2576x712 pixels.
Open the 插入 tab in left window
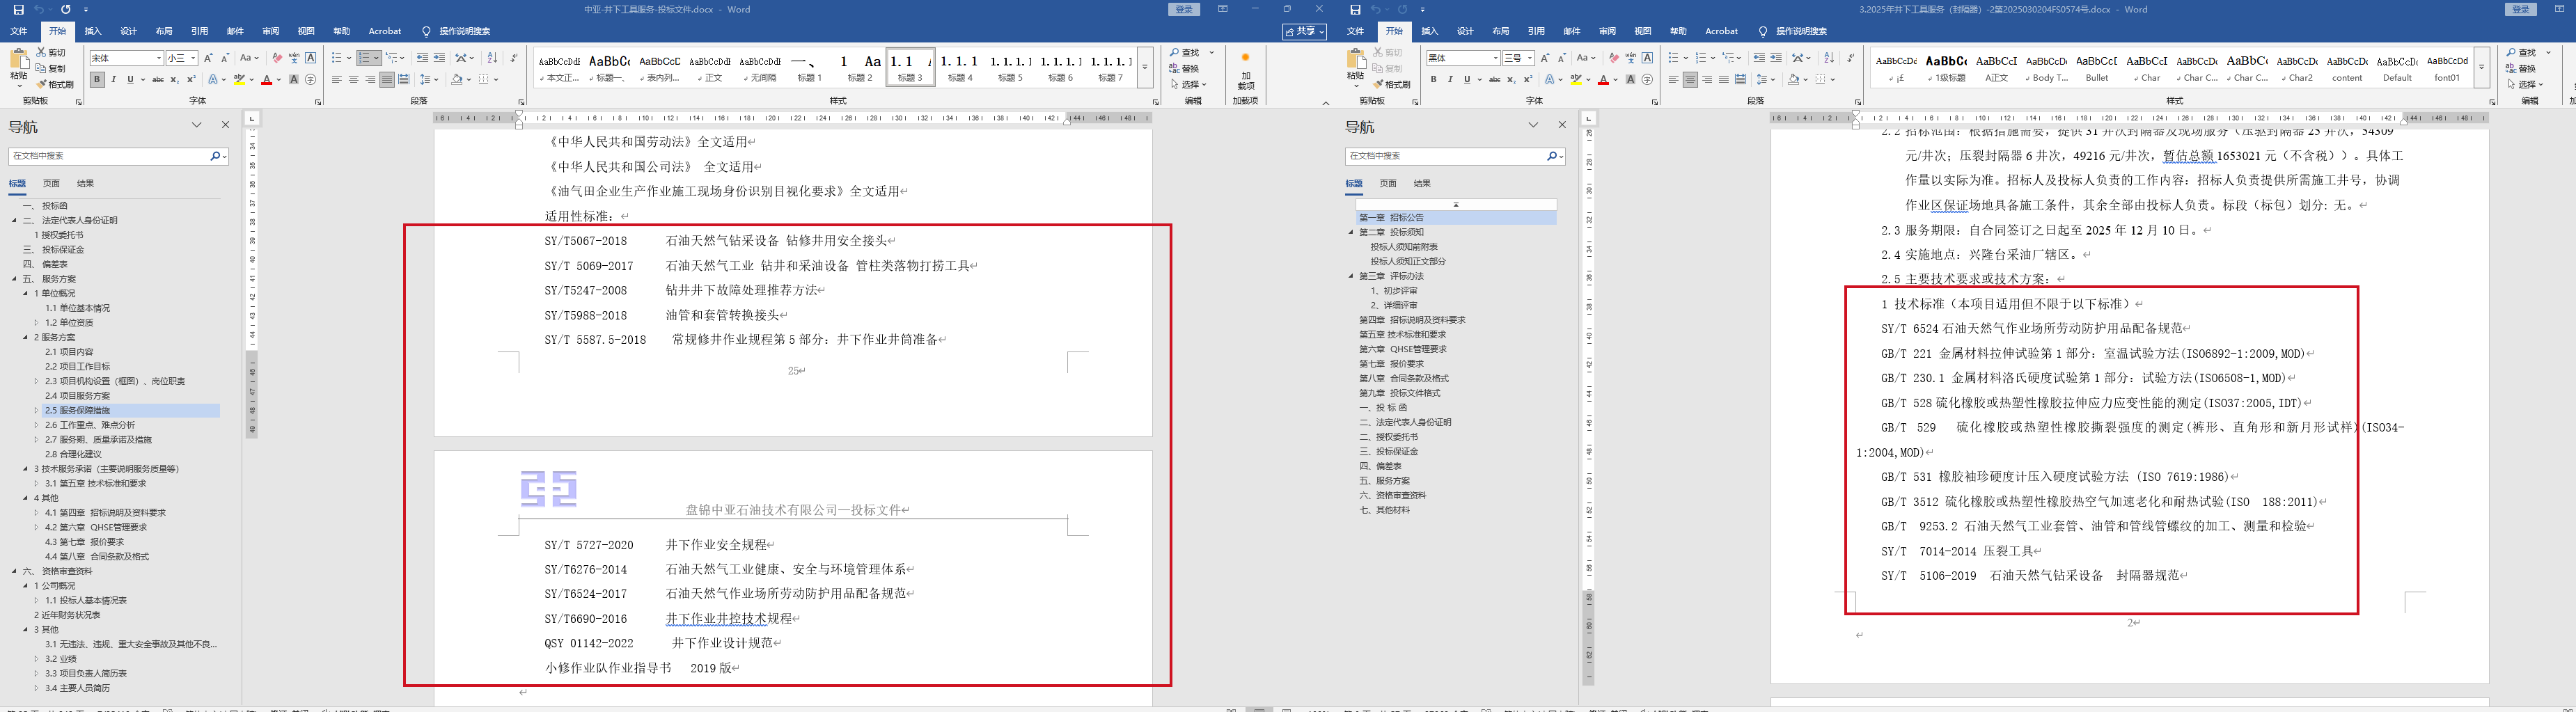[x=93, y=31]
